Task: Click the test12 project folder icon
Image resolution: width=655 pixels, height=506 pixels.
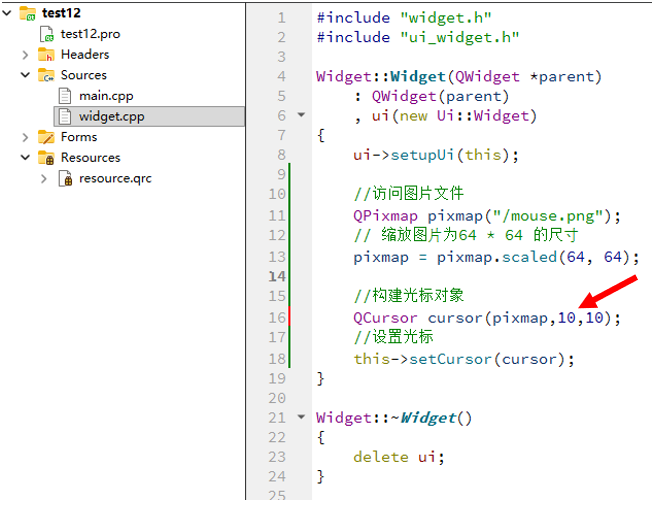Action: coord(28,13)
